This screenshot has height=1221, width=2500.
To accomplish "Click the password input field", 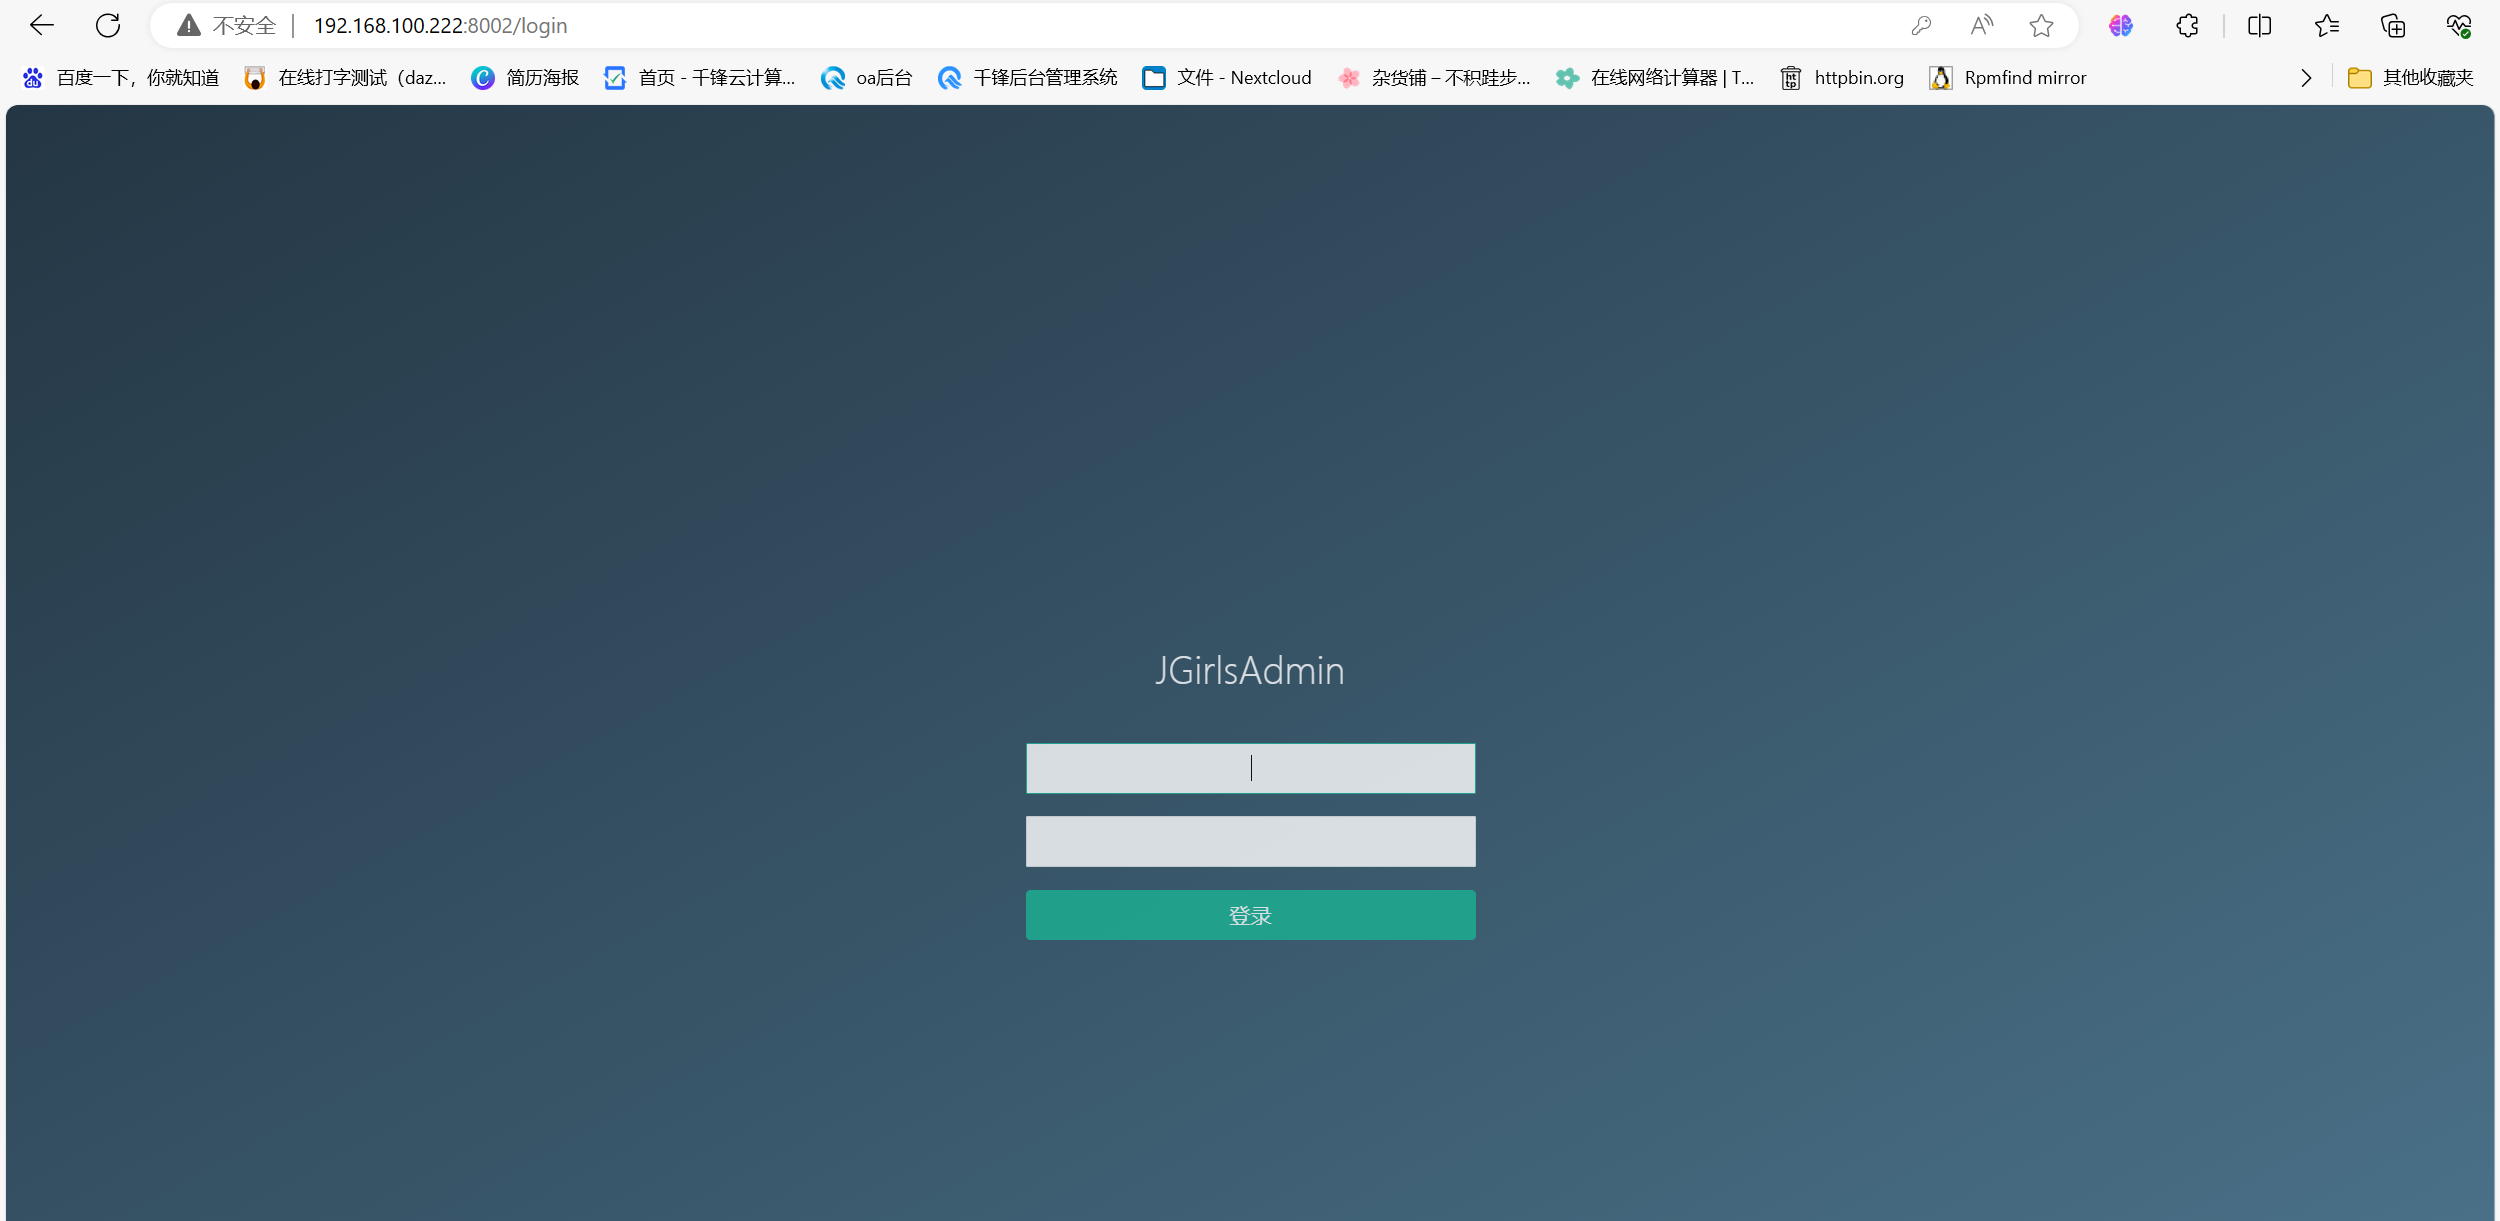I will 1250,841.
